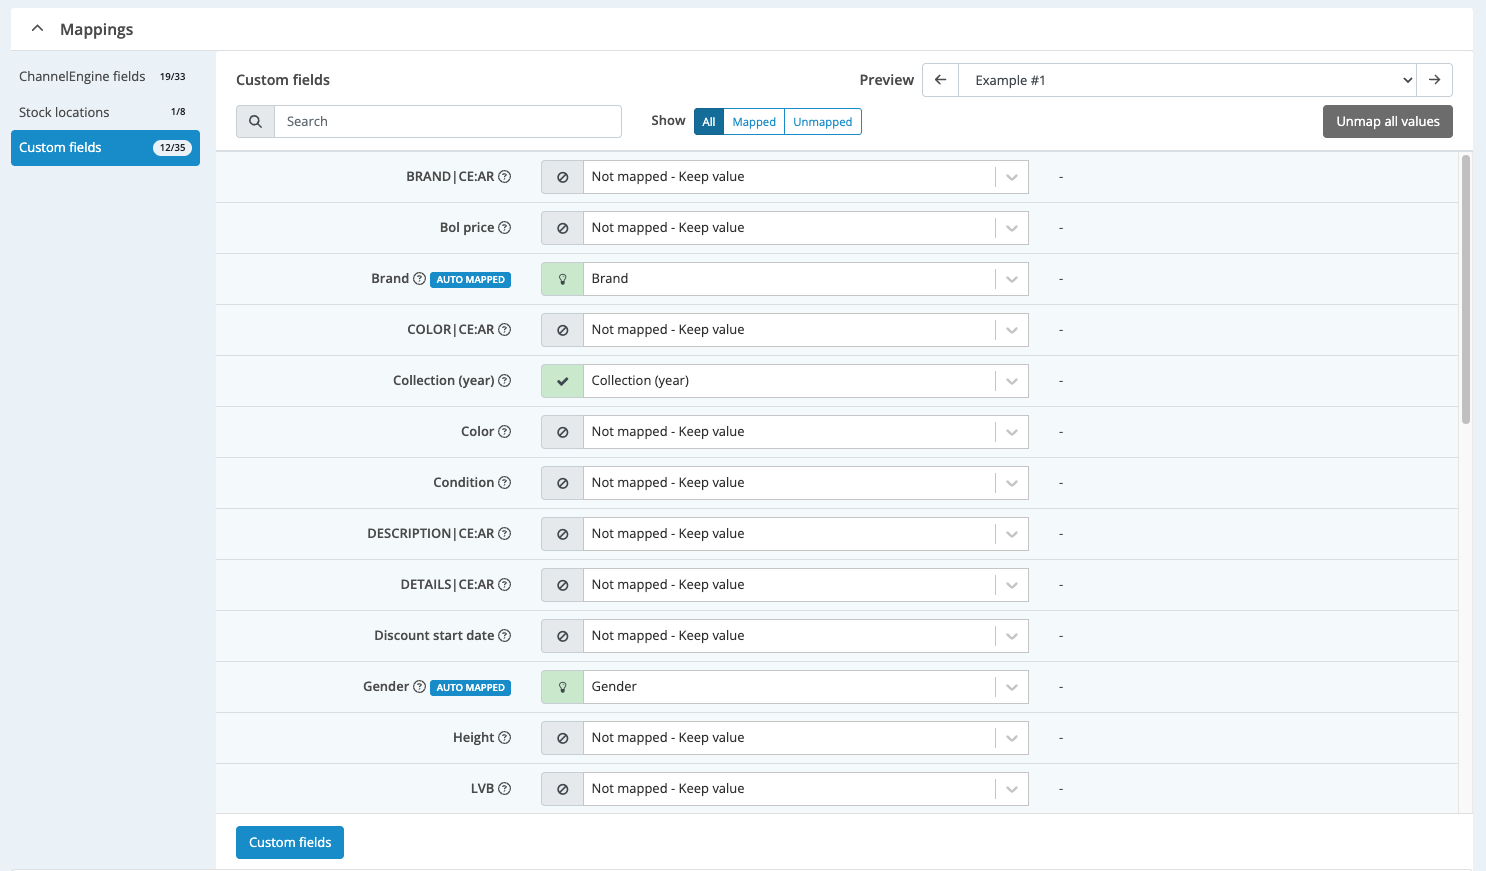The image size is (1486, 871).
Task: Open the COLOR|CE:AR mapping dropdown
Action: 805,330
